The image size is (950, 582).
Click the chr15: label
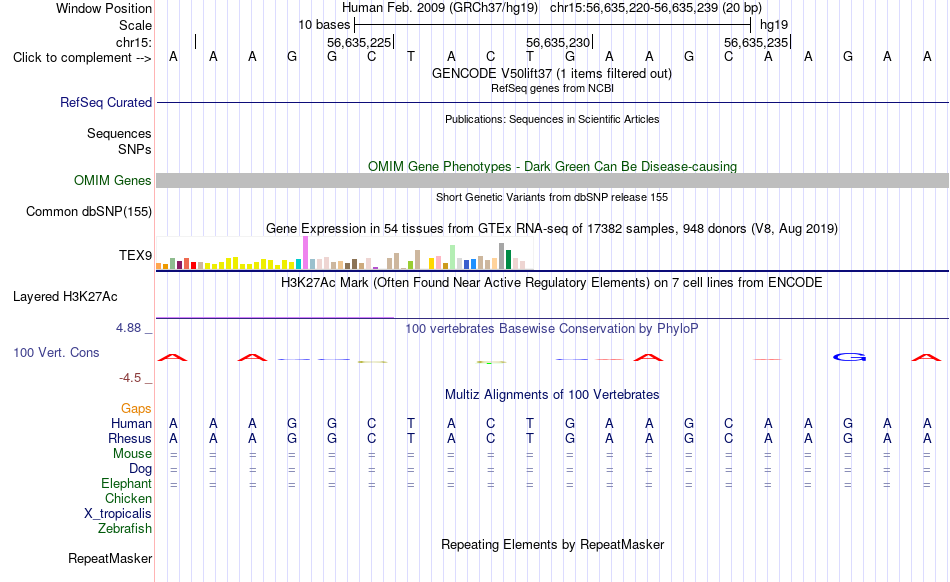coord(133,42)
